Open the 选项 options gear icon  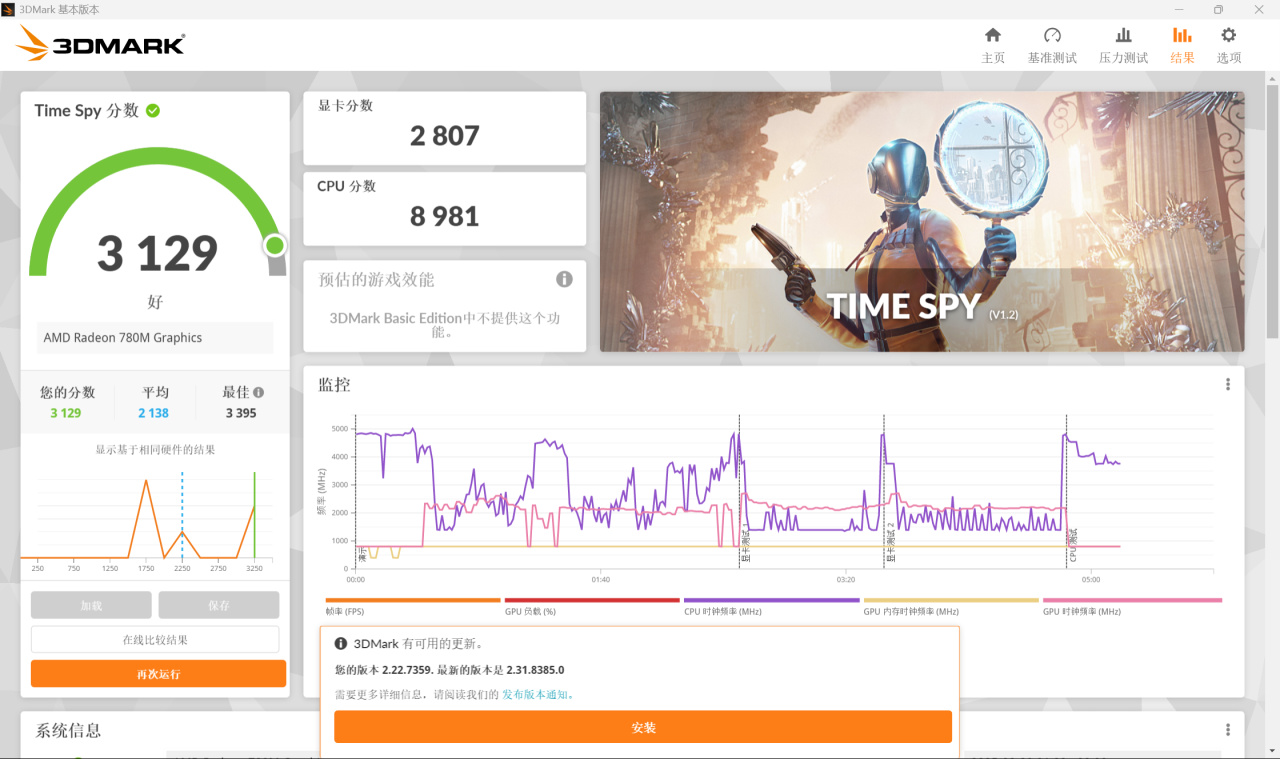click(1229, 35)
